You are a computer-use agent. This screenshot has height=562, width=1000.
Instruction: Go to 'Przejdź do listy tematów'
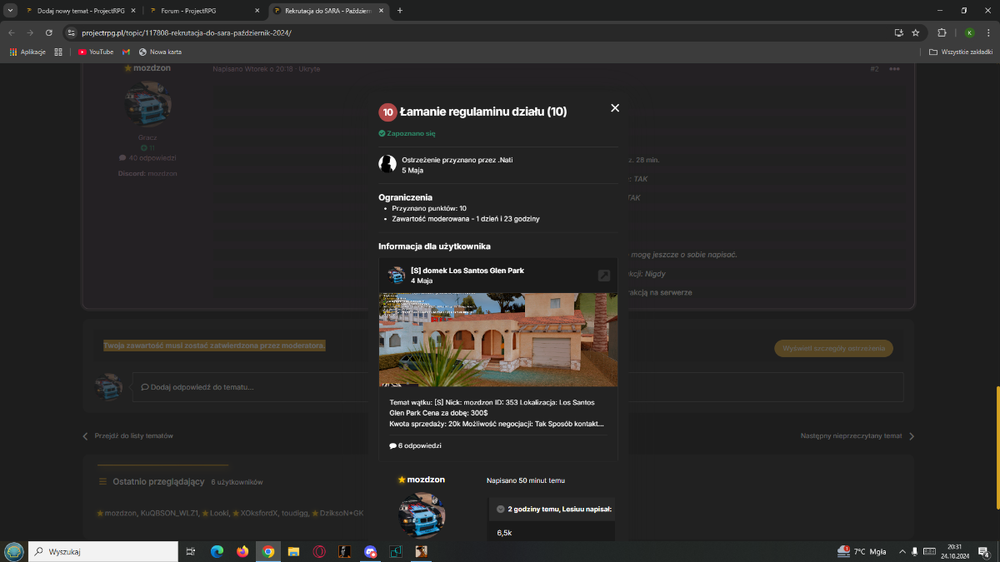click(128, 436)
